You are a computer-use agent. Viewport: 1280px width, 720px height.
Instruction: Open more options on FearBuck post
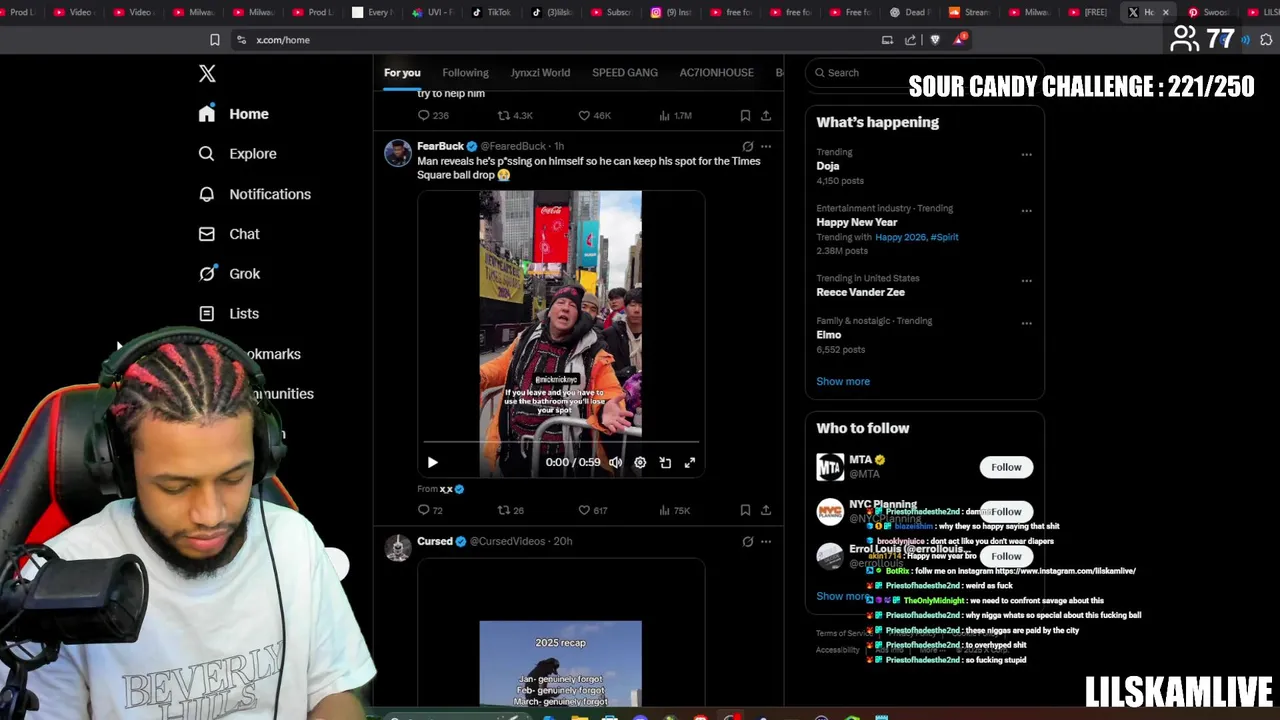(766, 146)
